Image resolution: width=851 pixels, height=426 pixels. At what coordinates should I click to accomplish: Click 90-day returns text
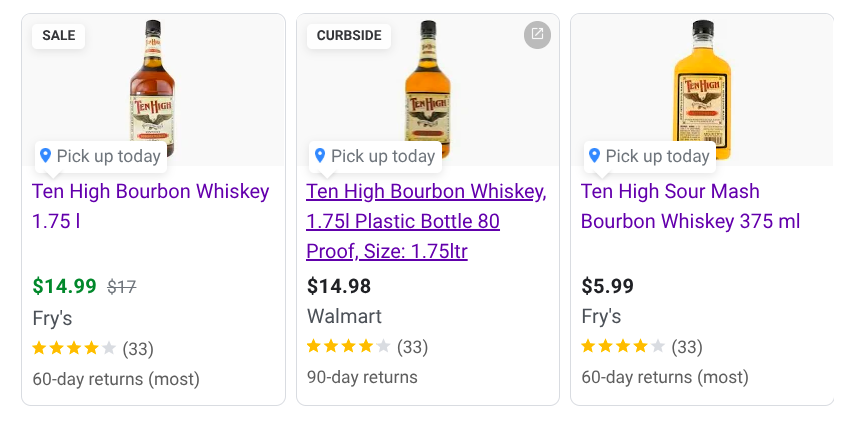[362, 377]
